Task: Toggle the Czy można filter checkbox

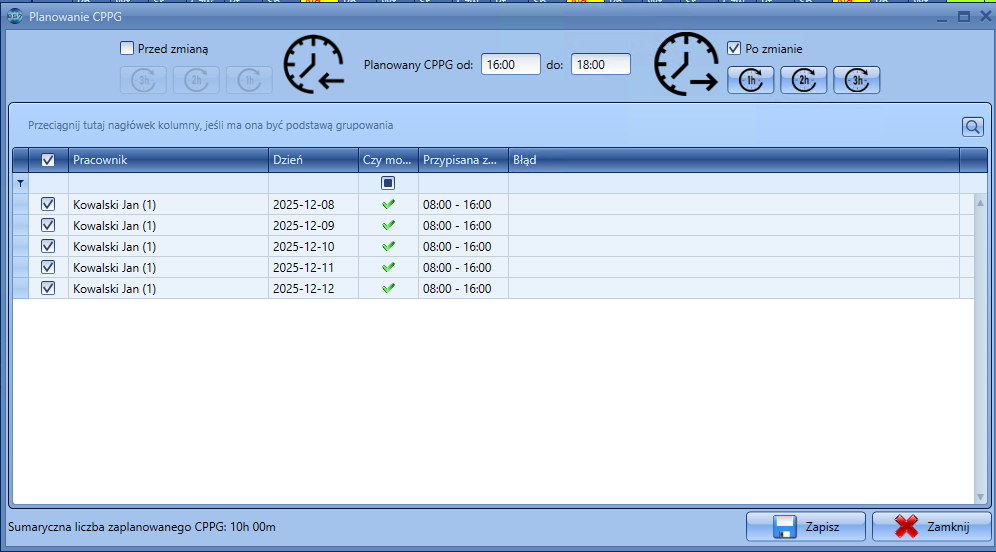Action: (x=388, y=183)
